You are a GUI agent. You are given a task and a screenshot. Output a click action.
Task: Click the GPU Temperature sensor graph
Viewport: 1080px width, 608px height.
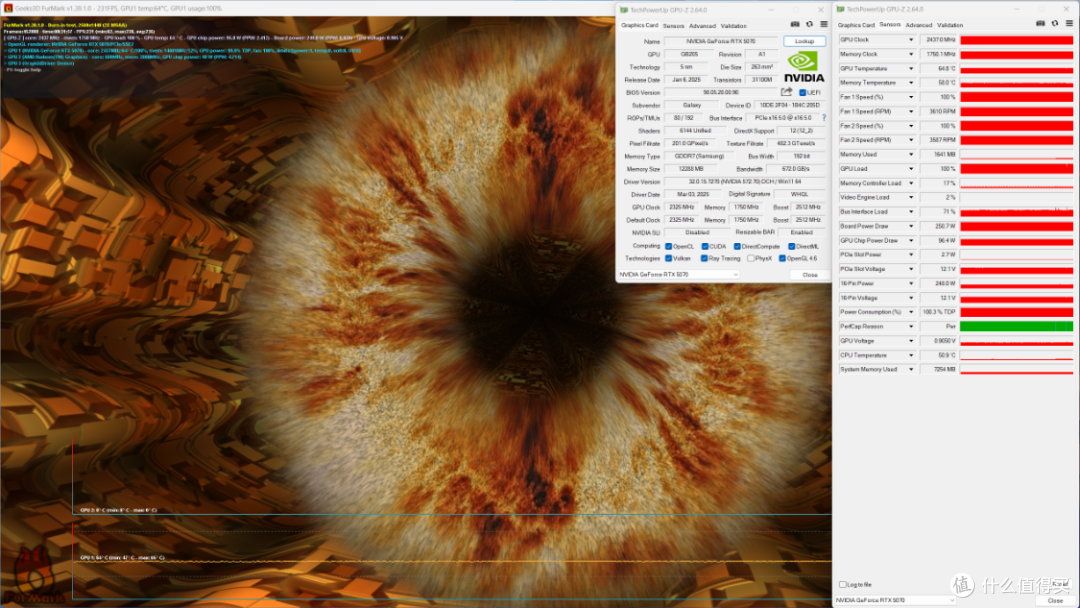1017,69
